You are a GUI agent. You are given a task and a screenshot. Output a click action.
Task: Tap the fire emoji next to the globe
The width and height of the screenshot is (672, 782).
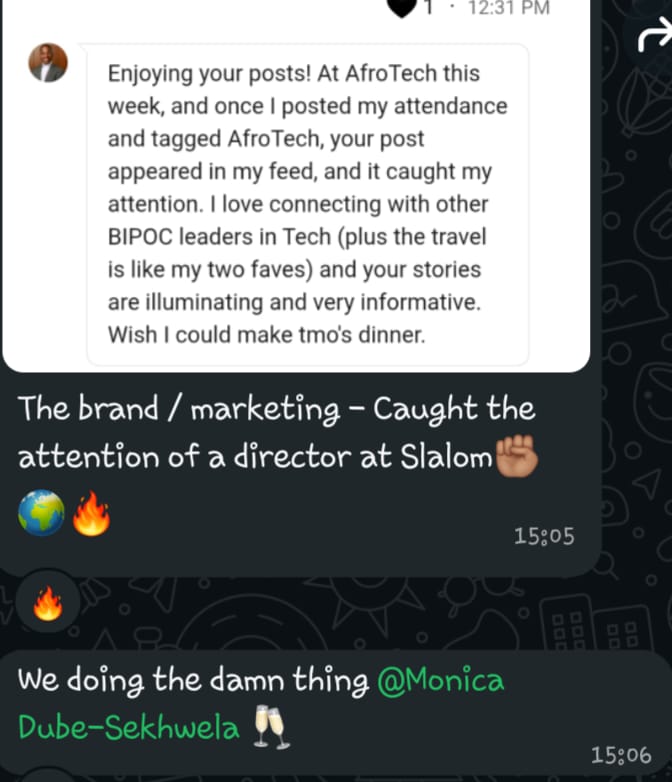coord(91,514)
